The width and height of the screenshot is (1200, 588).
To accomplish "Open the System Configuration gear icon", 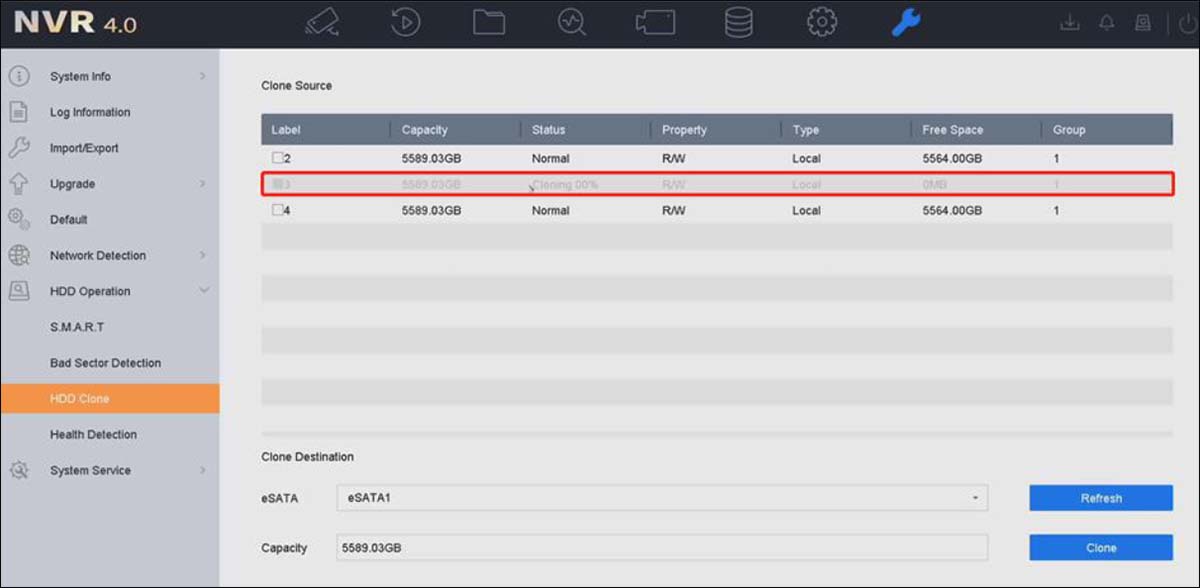I will pyautogui.click(x=821, y=21).
